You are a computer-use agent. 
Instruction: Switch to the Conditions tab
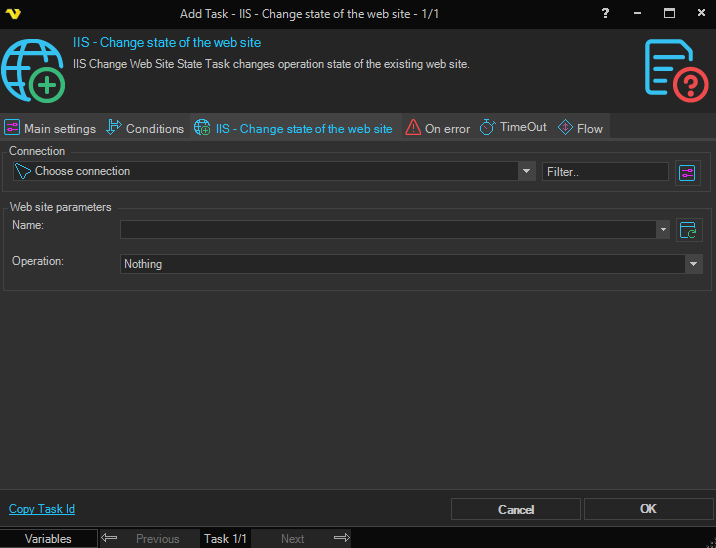145,128
